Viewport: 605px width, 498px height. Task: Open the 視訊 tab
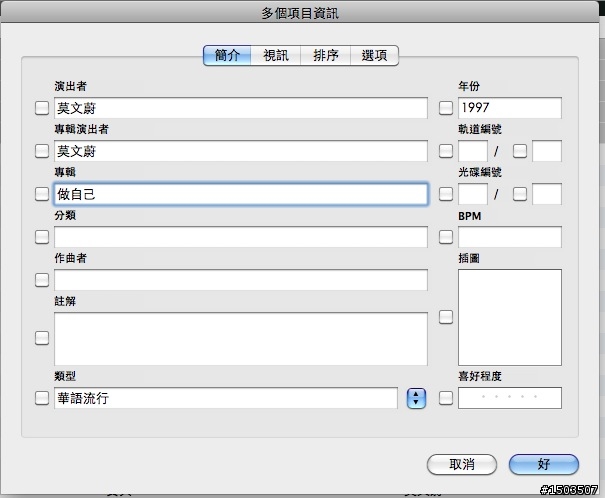pos(275,56)
